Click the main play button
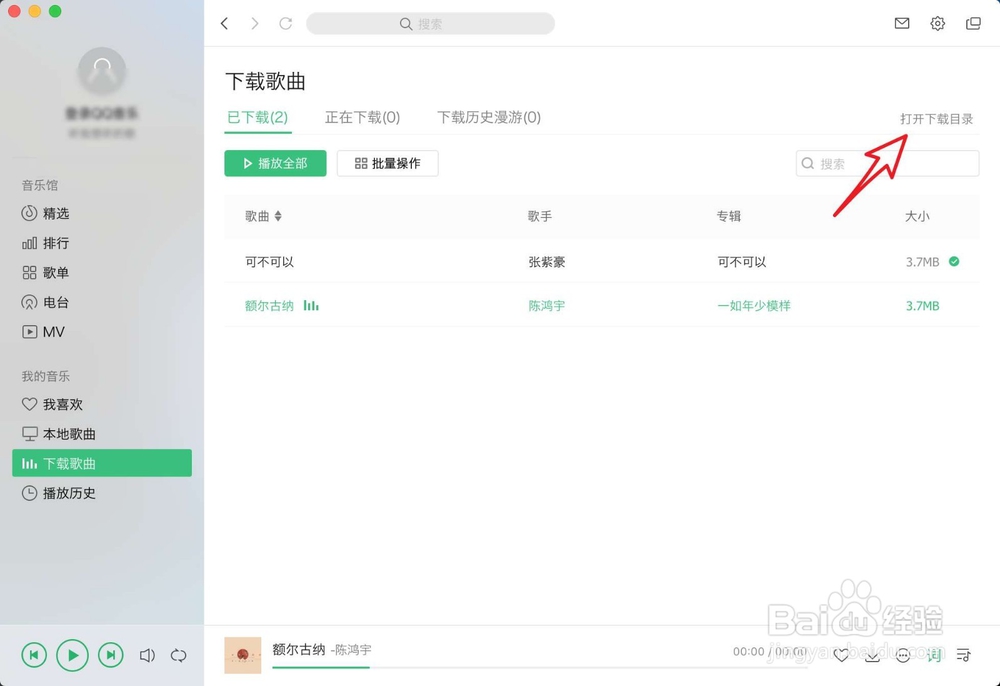Screen dimensions: 1000x686 click(x=72, y=655)
